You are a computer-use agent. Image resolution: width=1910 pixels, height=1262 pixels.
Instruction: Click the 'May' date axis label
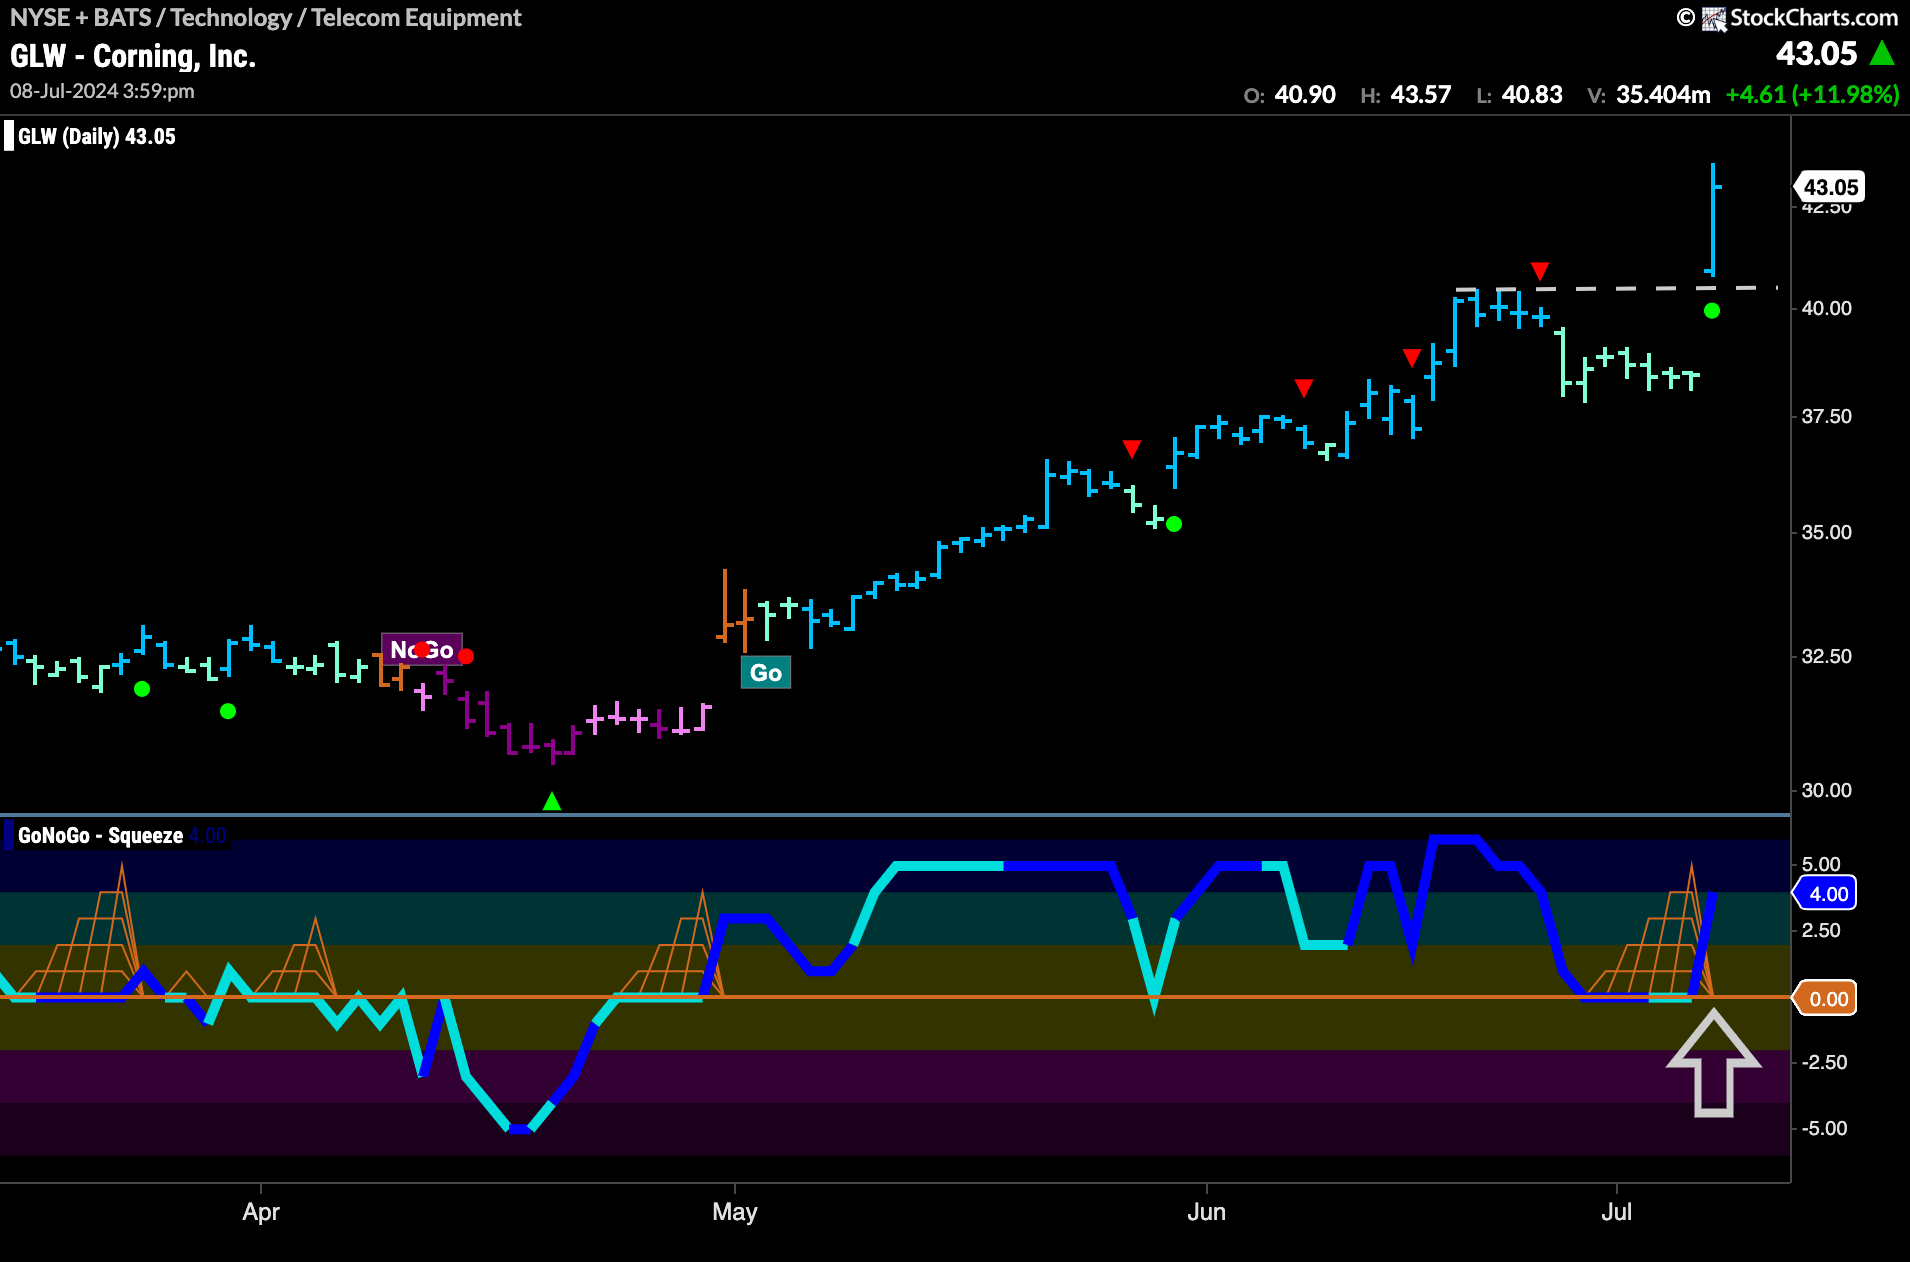click(x=735, y=1212)
